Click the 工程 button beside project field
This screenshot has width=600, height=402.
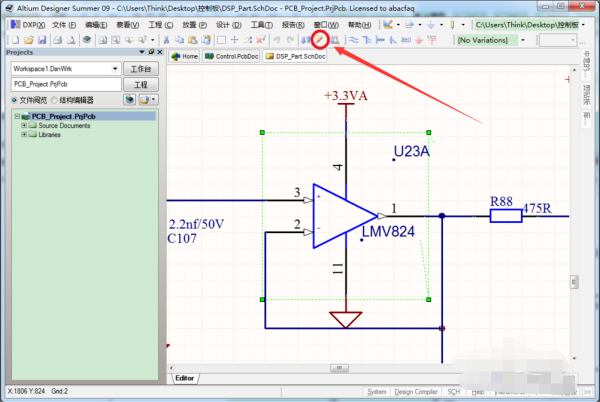pos(141,85)
